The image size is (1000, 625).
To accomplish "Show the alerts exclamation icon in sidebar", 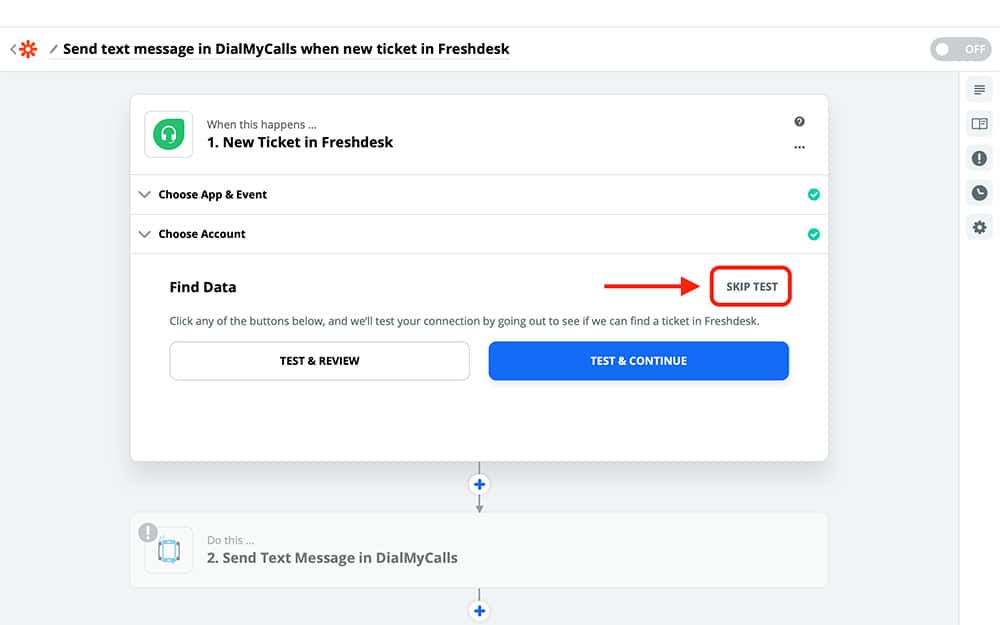I will tap(979, 158).
